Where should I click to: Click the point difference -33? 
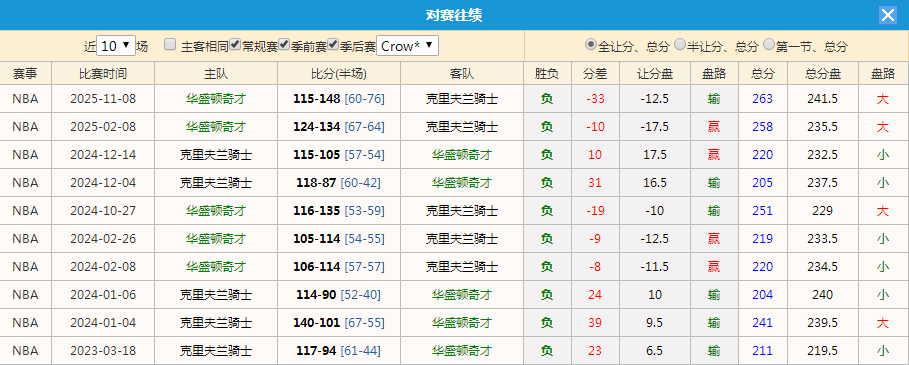coord(595,99)
